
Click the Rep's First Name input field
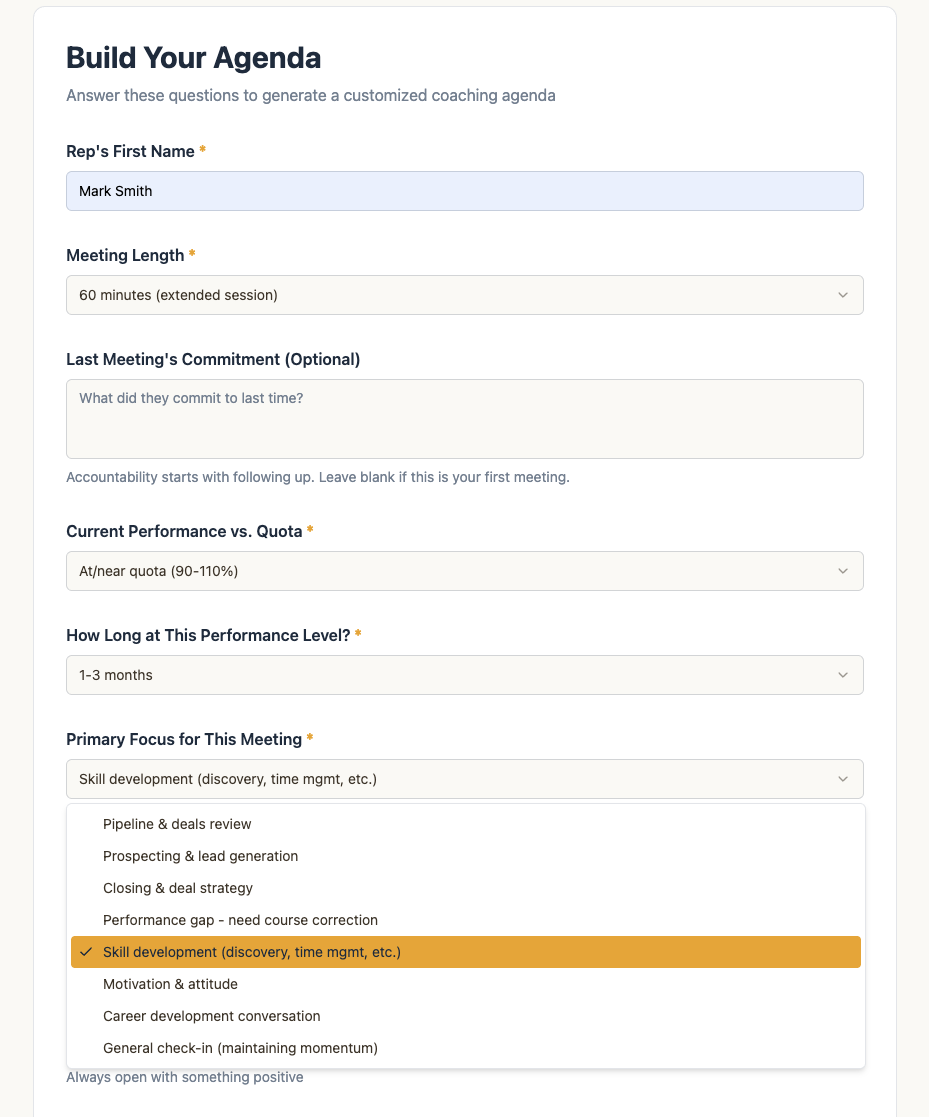point(464,191)
